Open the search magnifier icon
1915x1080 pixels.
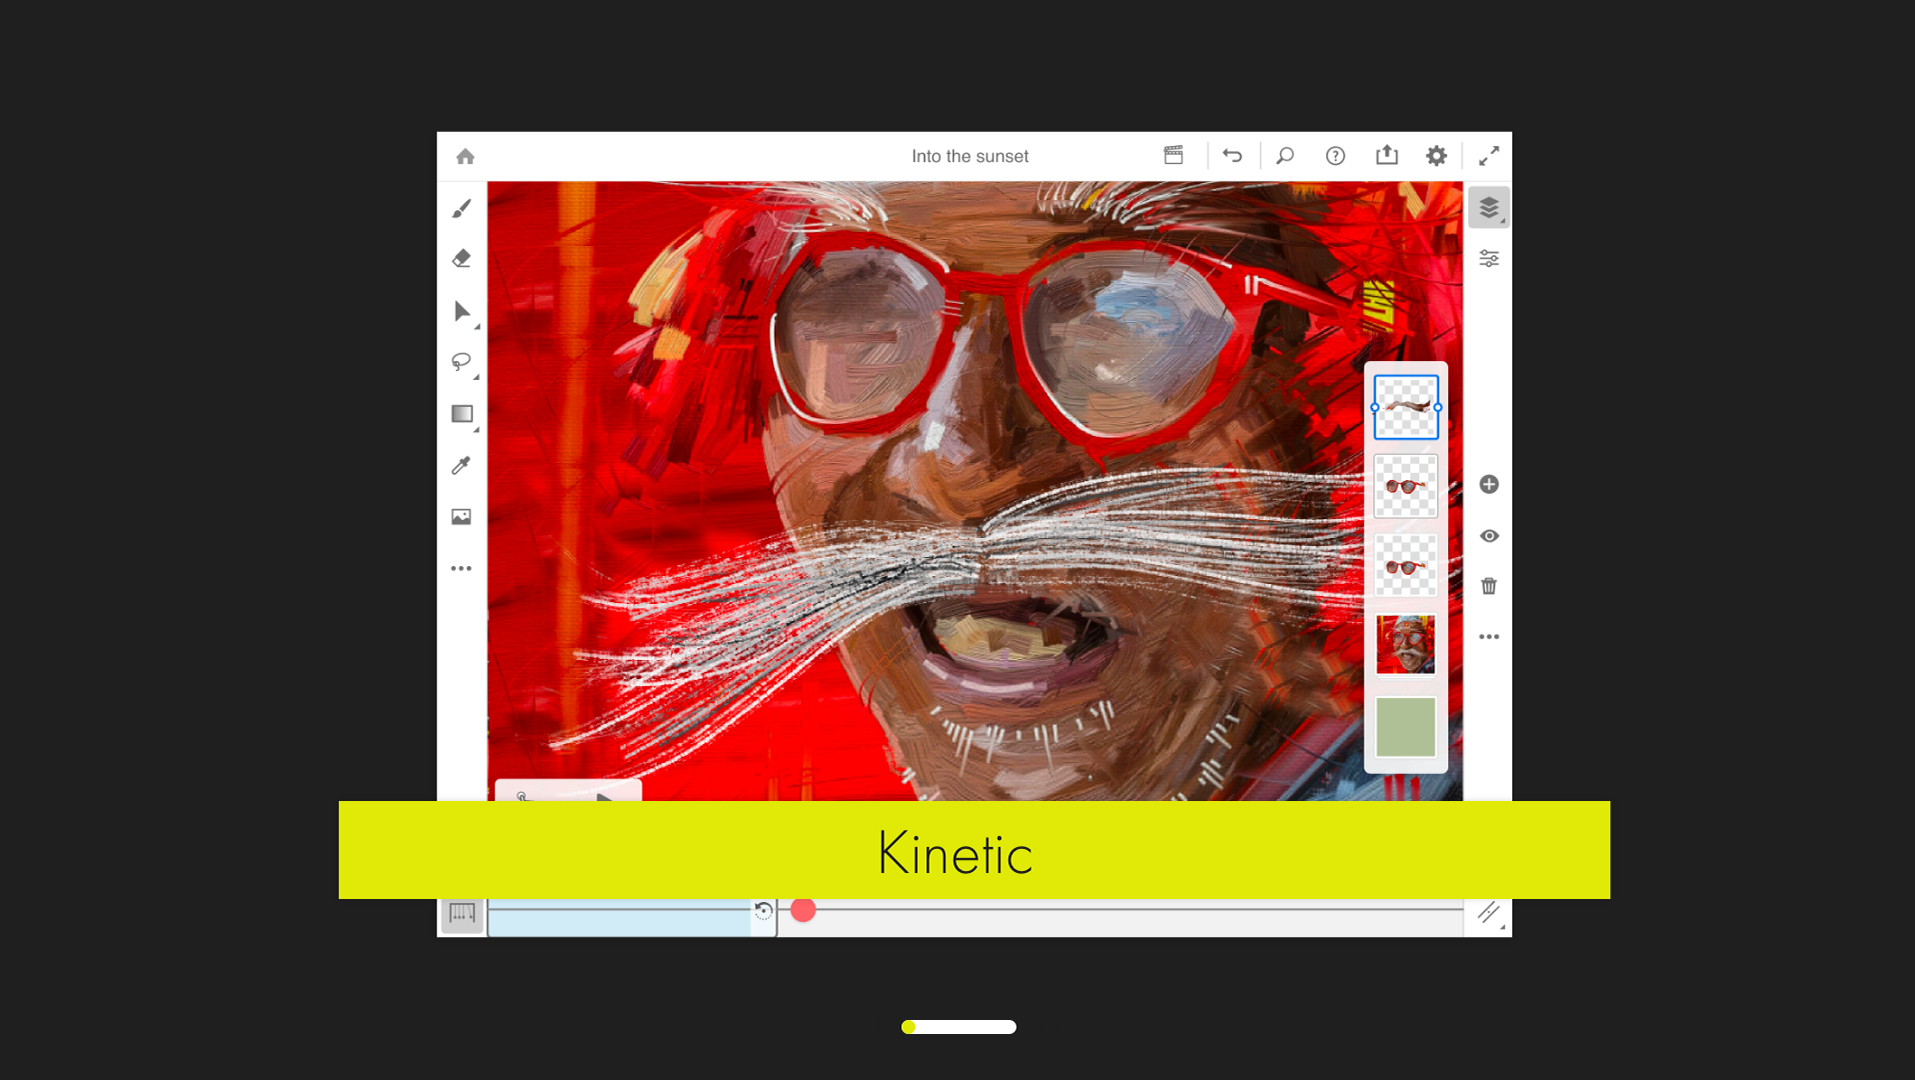pyautogui.click(x=1285, y=156)
